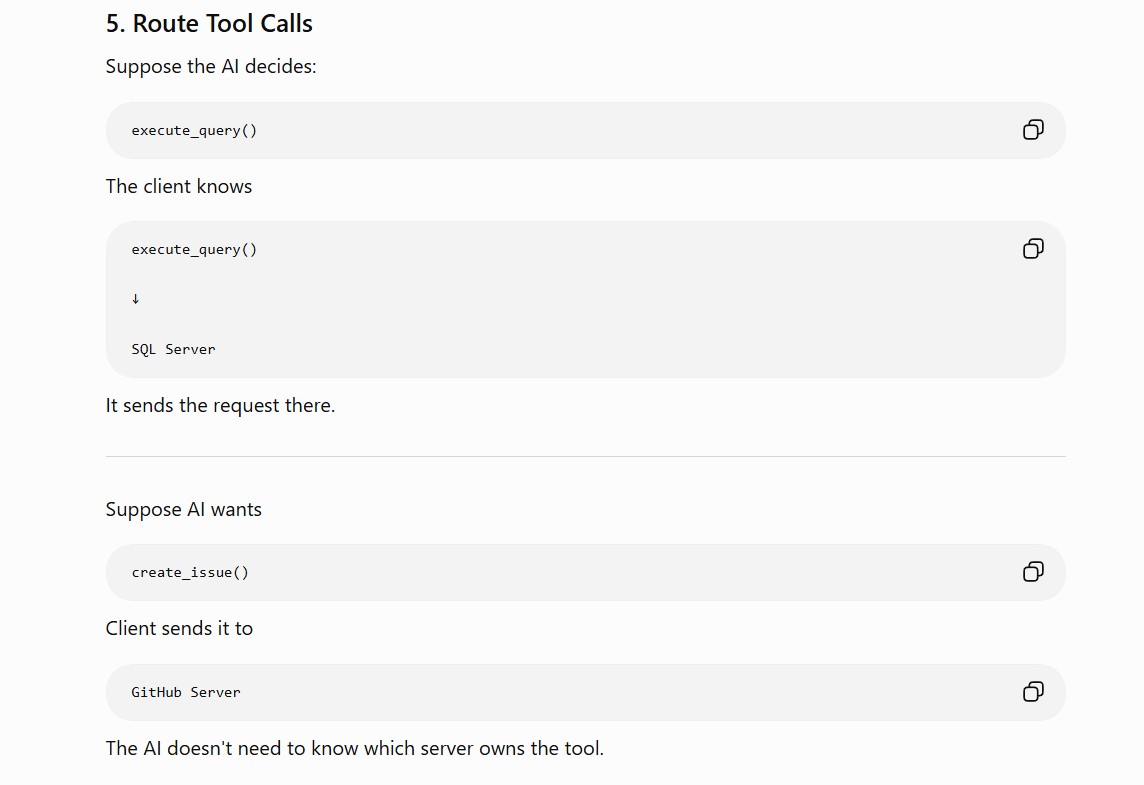Click execute_query() text under 'The client knows'
The width and height of the screenshot is (1144, 785).
(194, 250)
